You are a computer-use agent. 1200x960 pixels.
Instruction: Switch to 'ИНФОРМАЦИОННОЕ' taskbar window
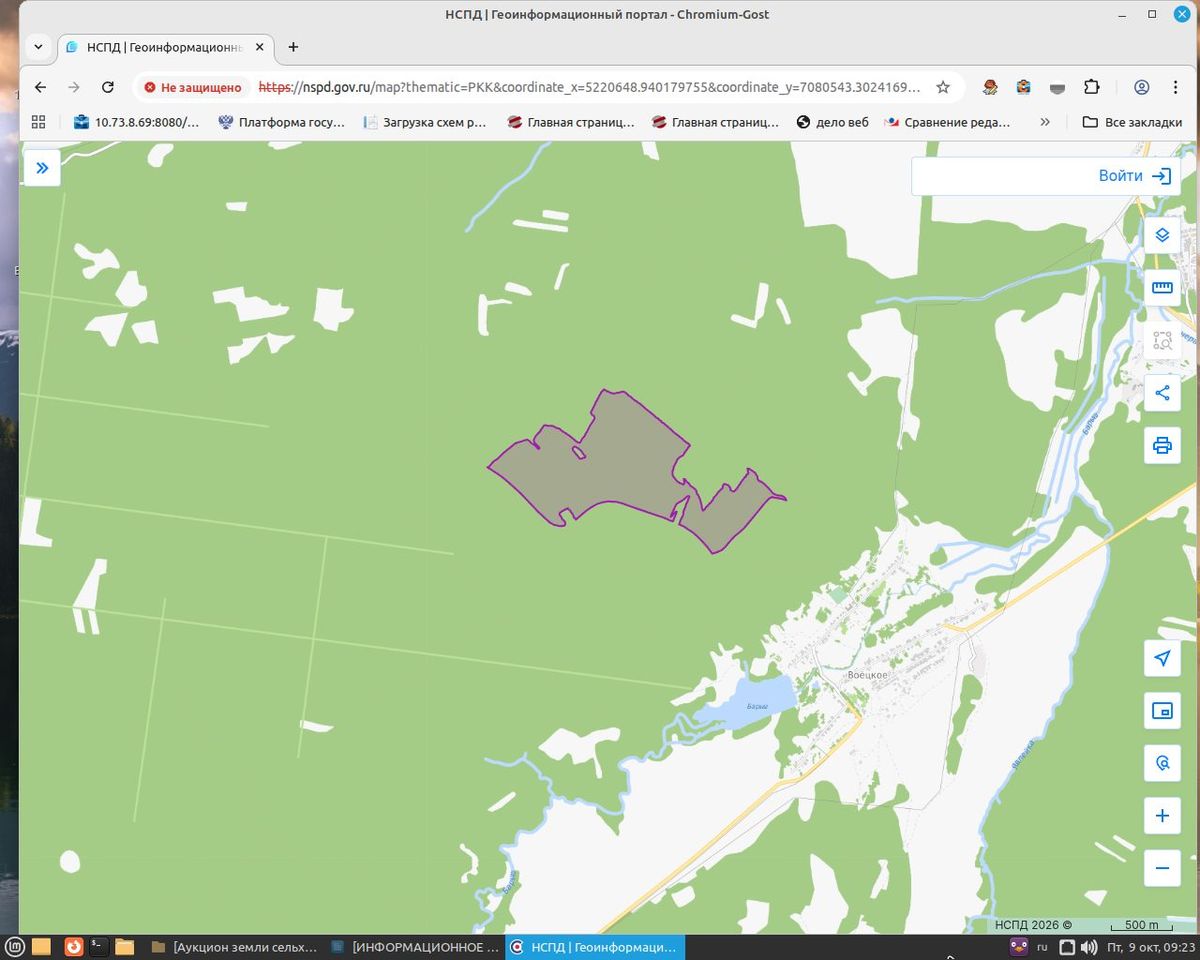coord(415,947)
